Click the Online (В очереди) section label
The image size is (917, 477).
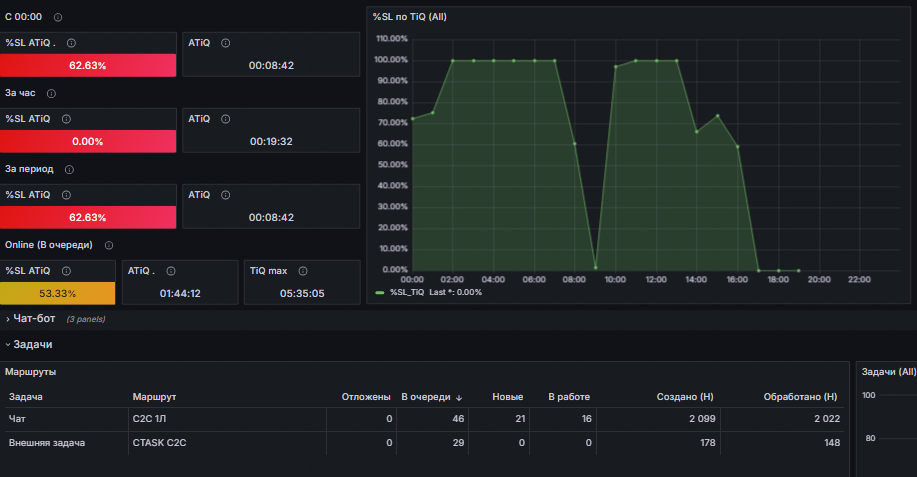(x=49, y=245)
